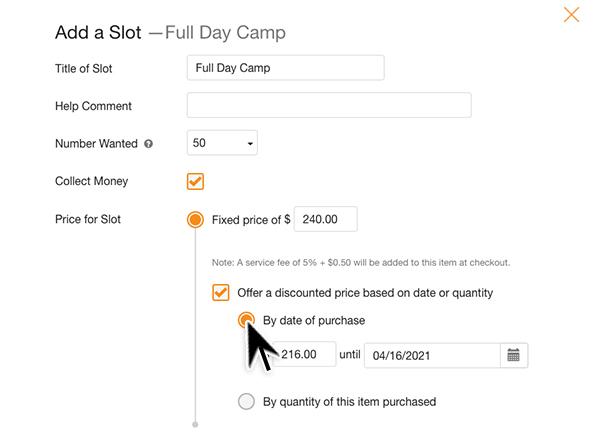Choose By quantity of this item purchased
This screenshot has width=610, height=437.
point(246,402)
